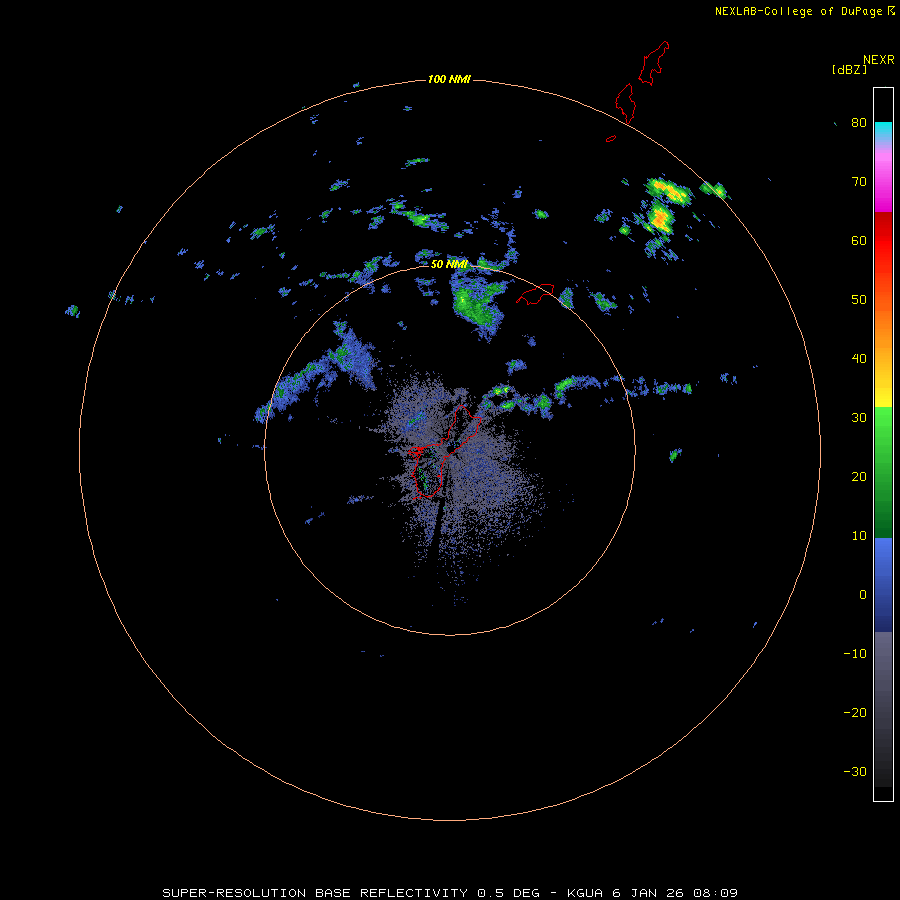Click the cyan top band of color scale
This screenshot has height=900, width=900.
click(883, 131)
